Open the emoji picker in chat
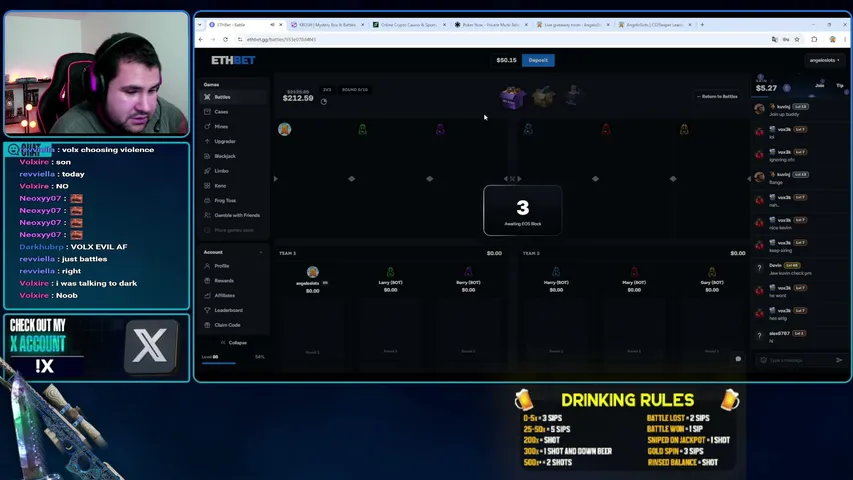Viewport: 853px width, 480px height. [x=763, y=360]
